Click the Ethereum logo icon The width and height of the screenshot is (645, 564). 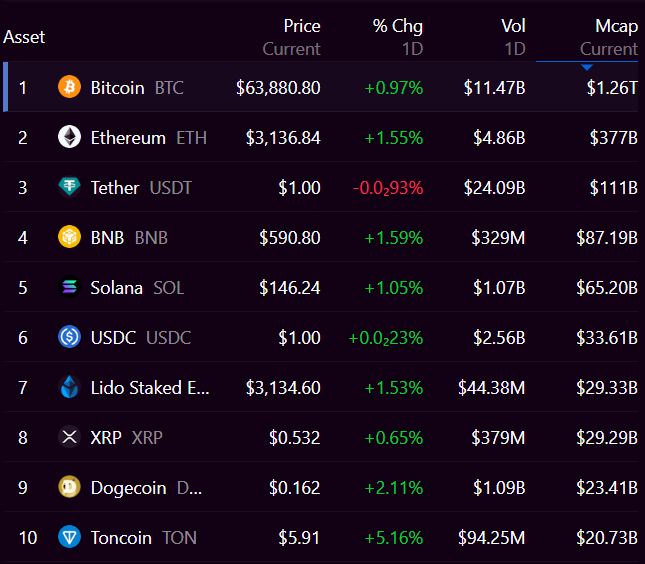point(69,137)
